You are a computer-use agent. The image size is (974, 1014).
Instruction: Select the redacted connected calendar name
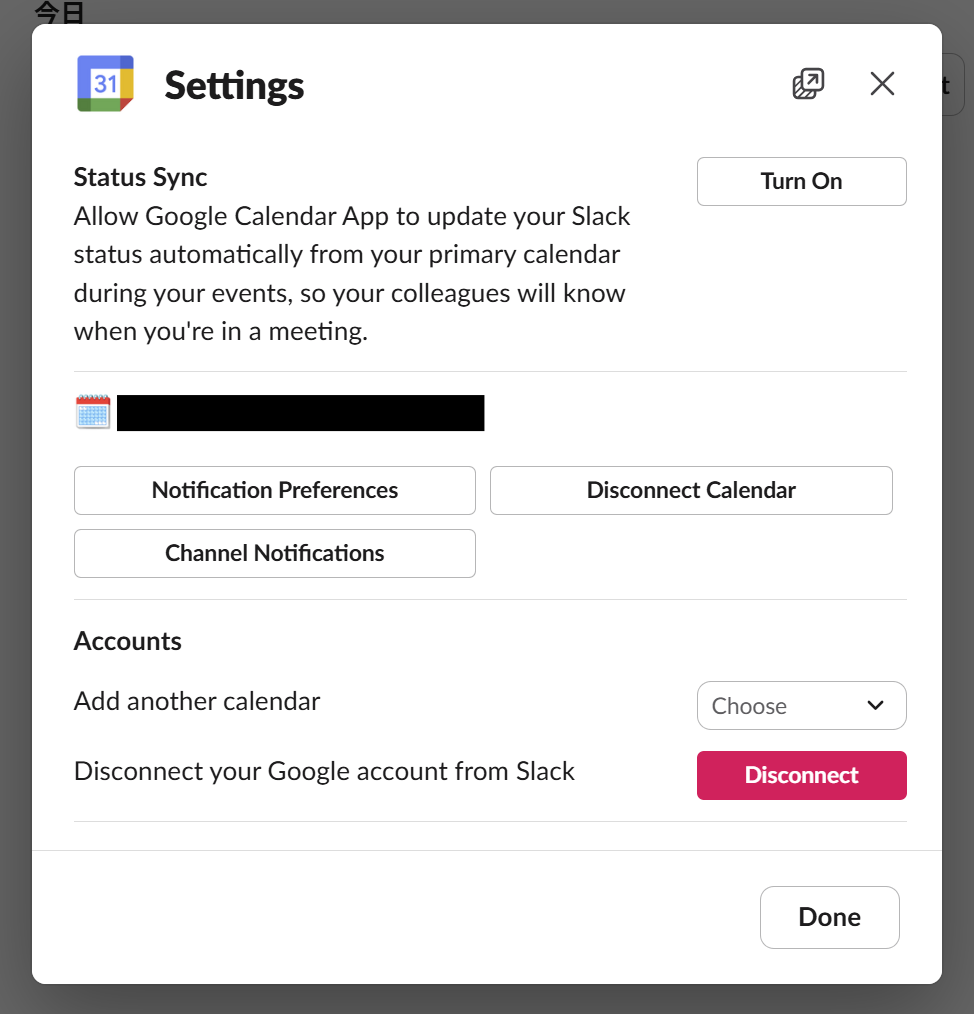tap(300, 413)
